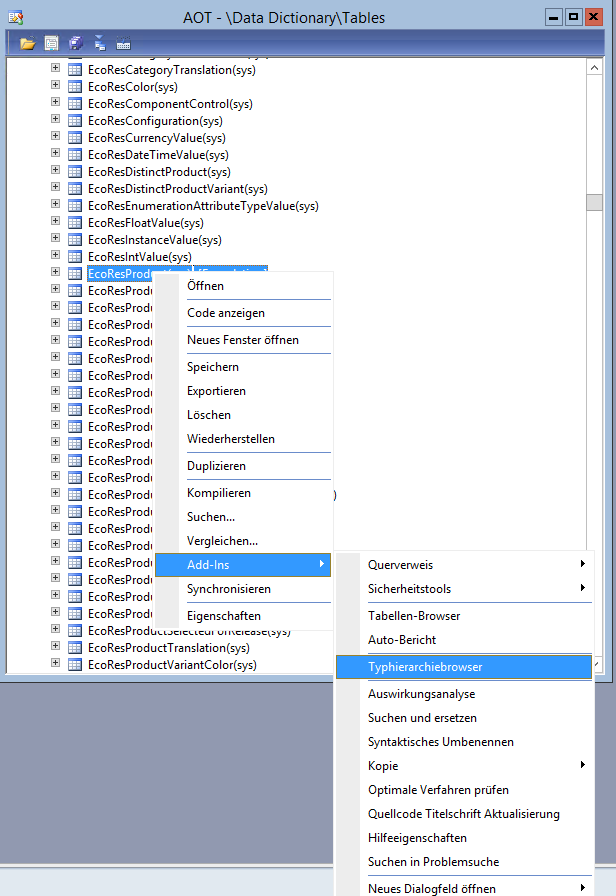This screenshot has height=896, width=616.
Task: Launch Tabellen-Browser from Add-Ins
Action: point(464,616)
